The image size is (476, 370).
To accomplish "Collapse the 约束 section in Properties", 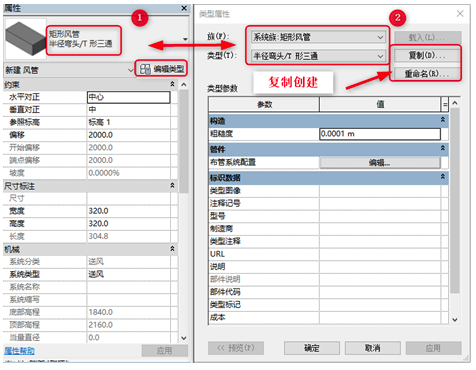I will pos(172,84).
